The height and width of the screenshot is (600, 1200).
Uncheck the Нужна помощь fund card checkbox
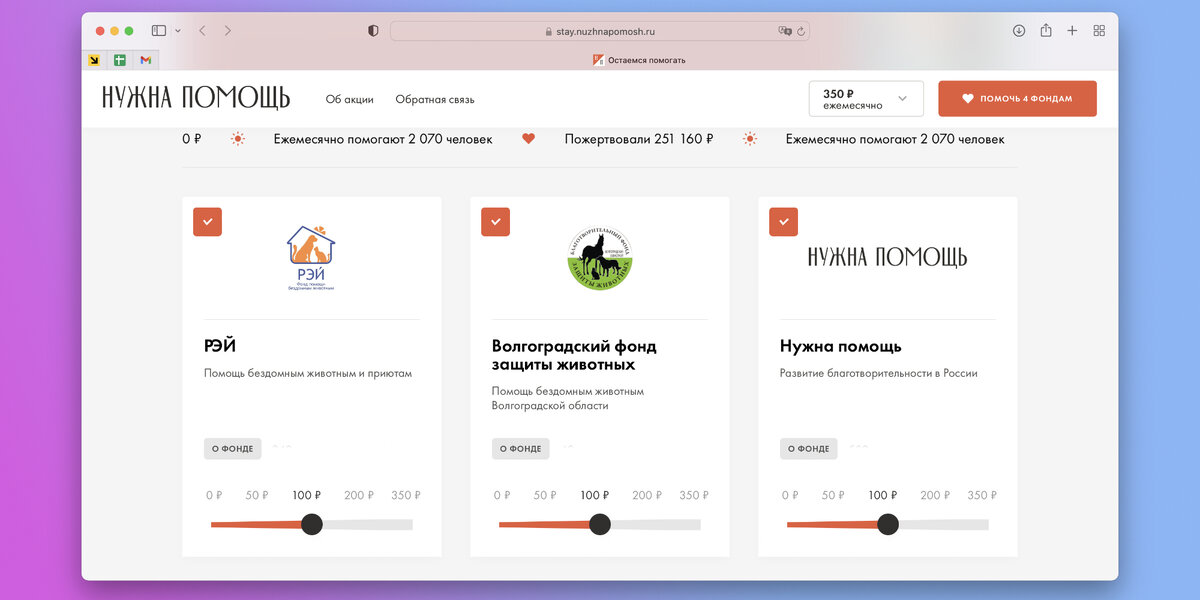[x=783, y=222]
